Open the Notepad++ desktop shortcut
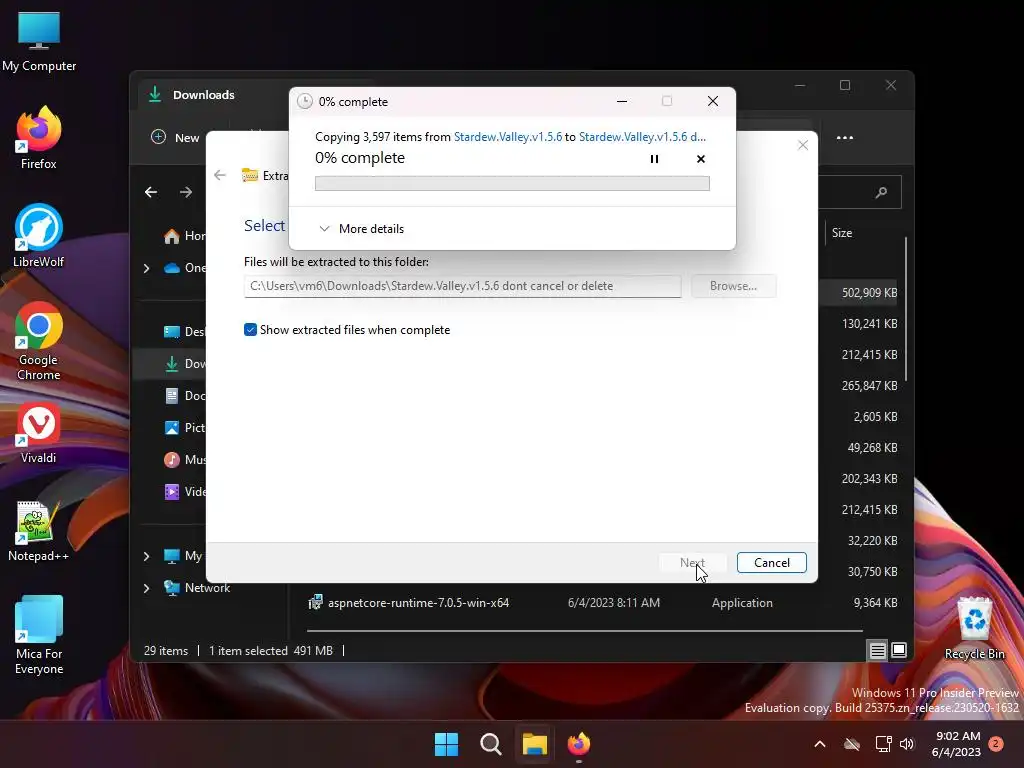Viewport: 1024px width, 768px height. pos(39,531)
